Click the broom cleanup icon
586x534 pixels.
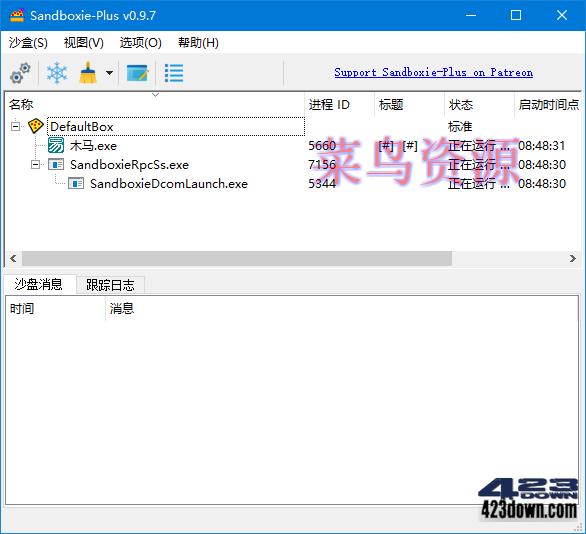88,72
